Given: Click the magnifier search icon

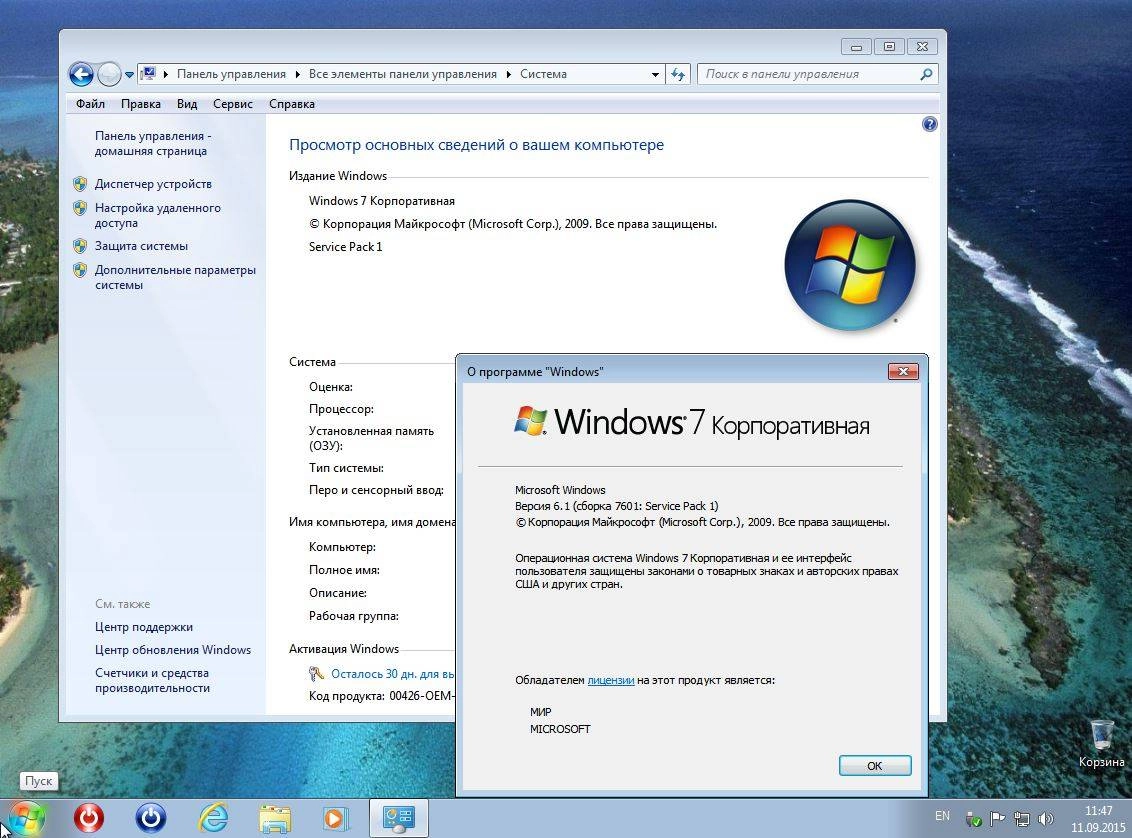Looking at the screenshot, I should click(x=926, y=74).
